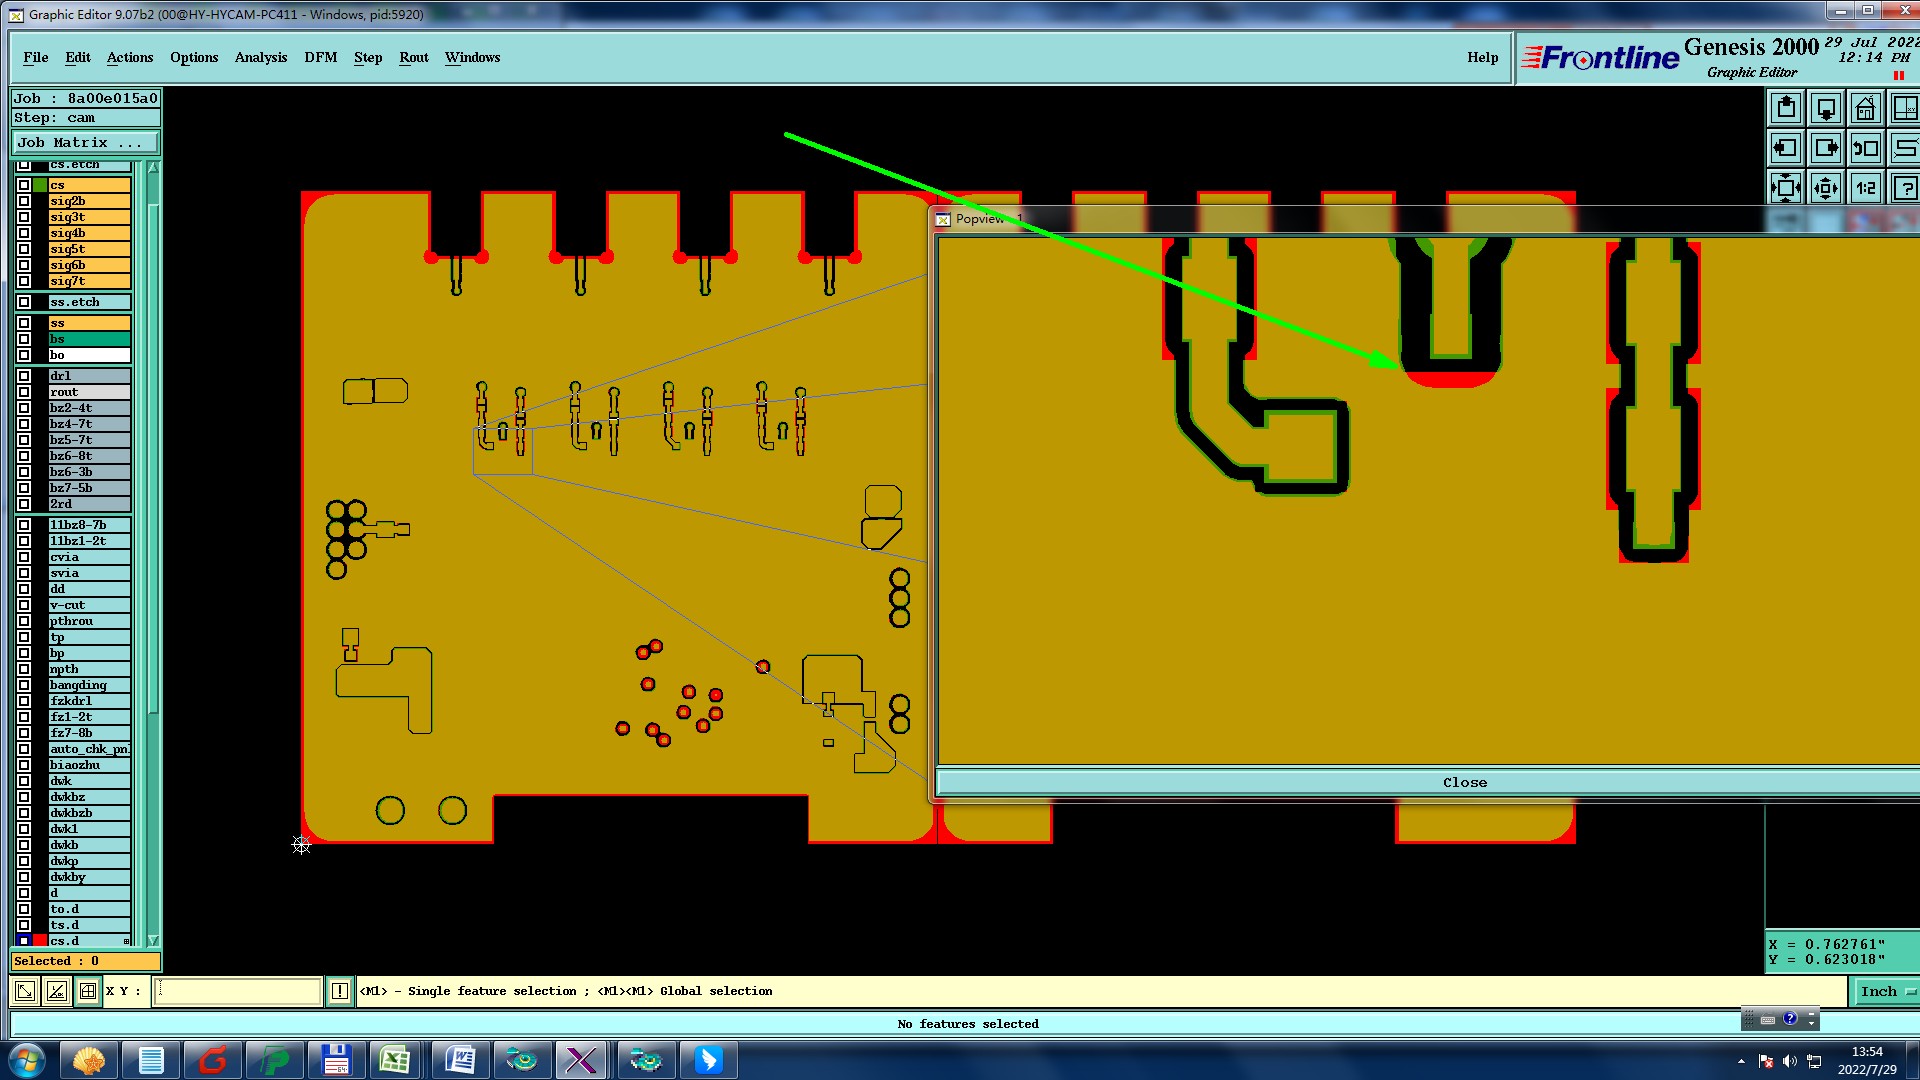Screen dimensions: 1920x1080
Task: Click the exclamation mark icon beside XY field
Action: [x=340, y=991]
